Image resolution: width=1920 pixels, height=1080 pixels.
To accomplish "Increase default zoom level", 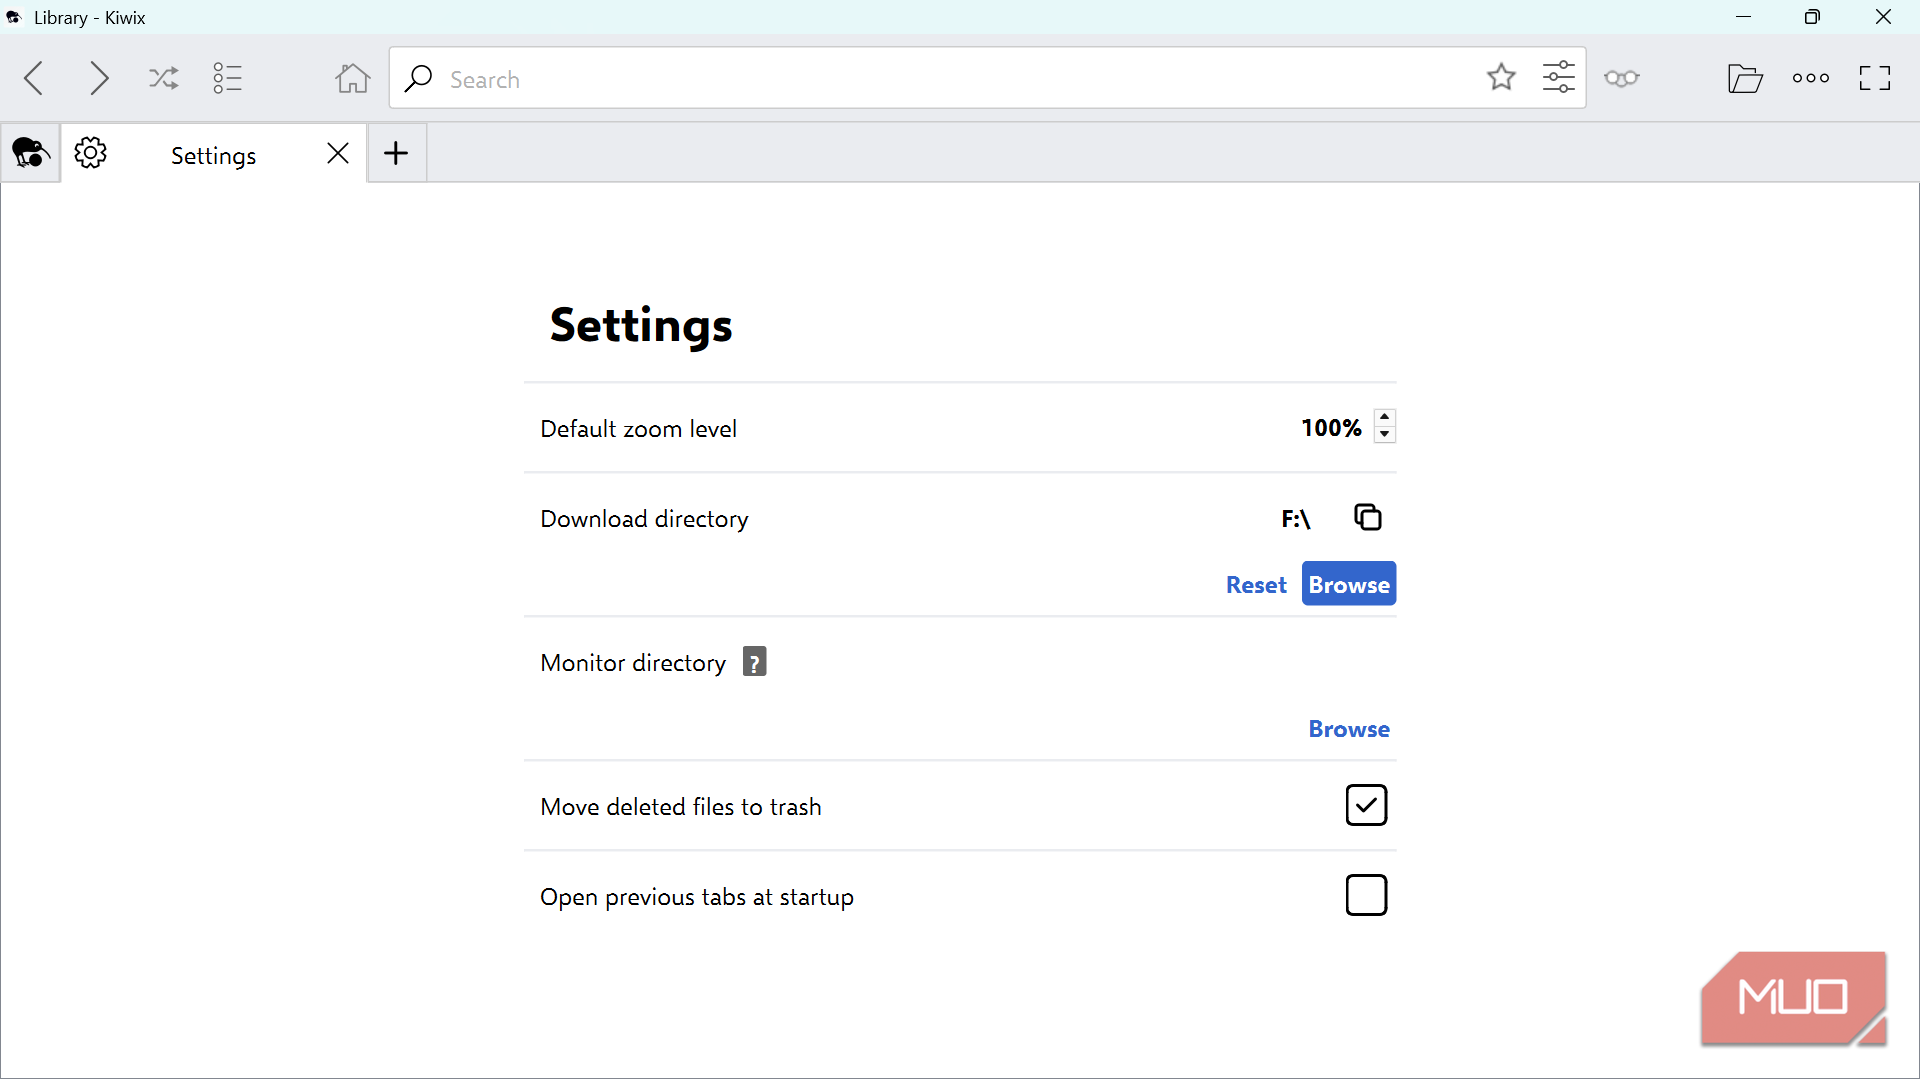I will pos(1385,417).
